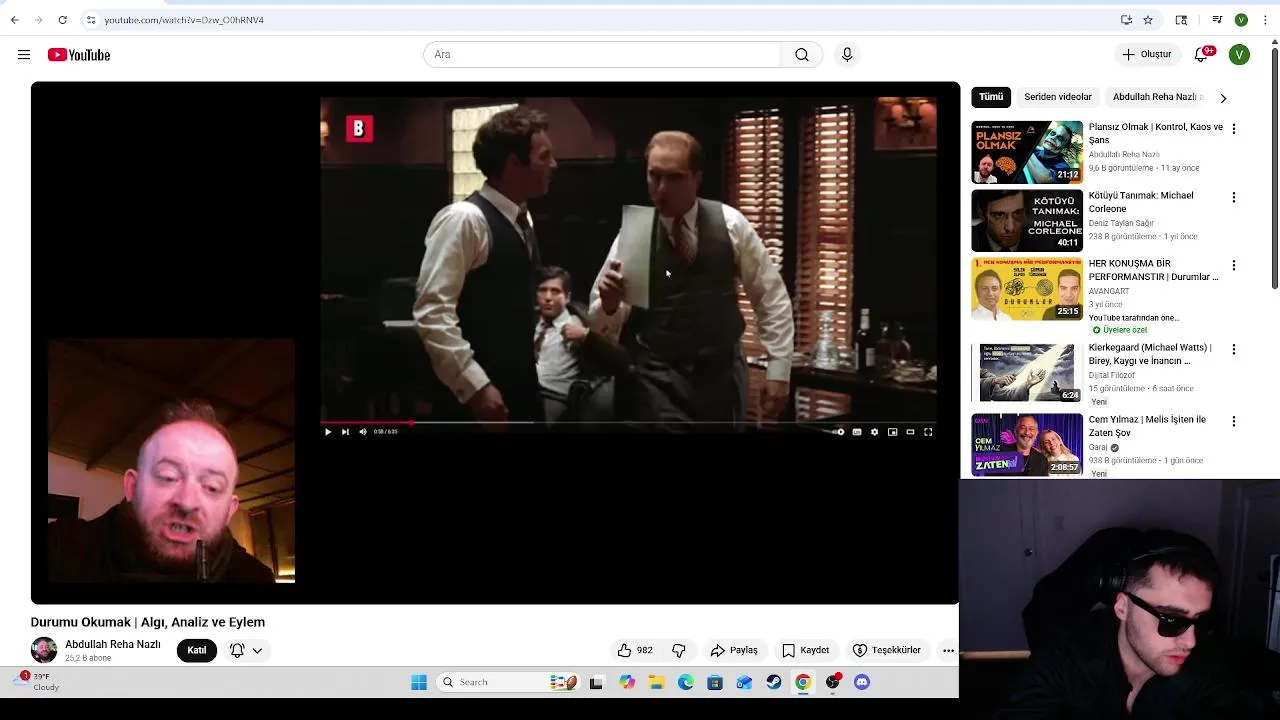Start voice search with the microphone
Image resolution: width=1280 pixels, height=720 pixels.
[x=847, y=55]
